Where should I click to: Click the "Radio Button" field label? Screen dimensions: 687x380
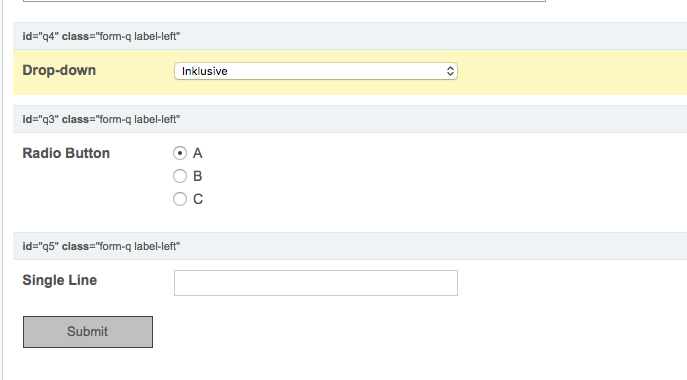(x=66, y=153)
